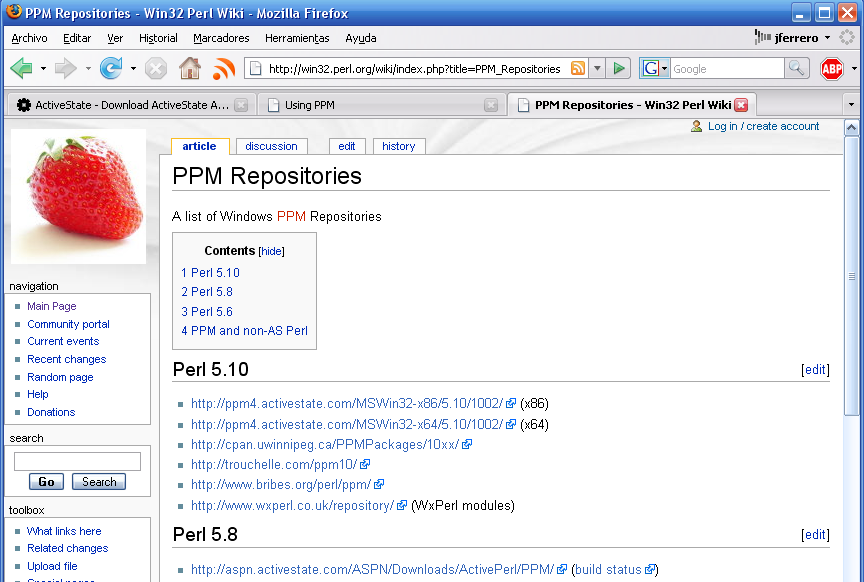
Task: Open the wiki history tab
Action: 398,146
